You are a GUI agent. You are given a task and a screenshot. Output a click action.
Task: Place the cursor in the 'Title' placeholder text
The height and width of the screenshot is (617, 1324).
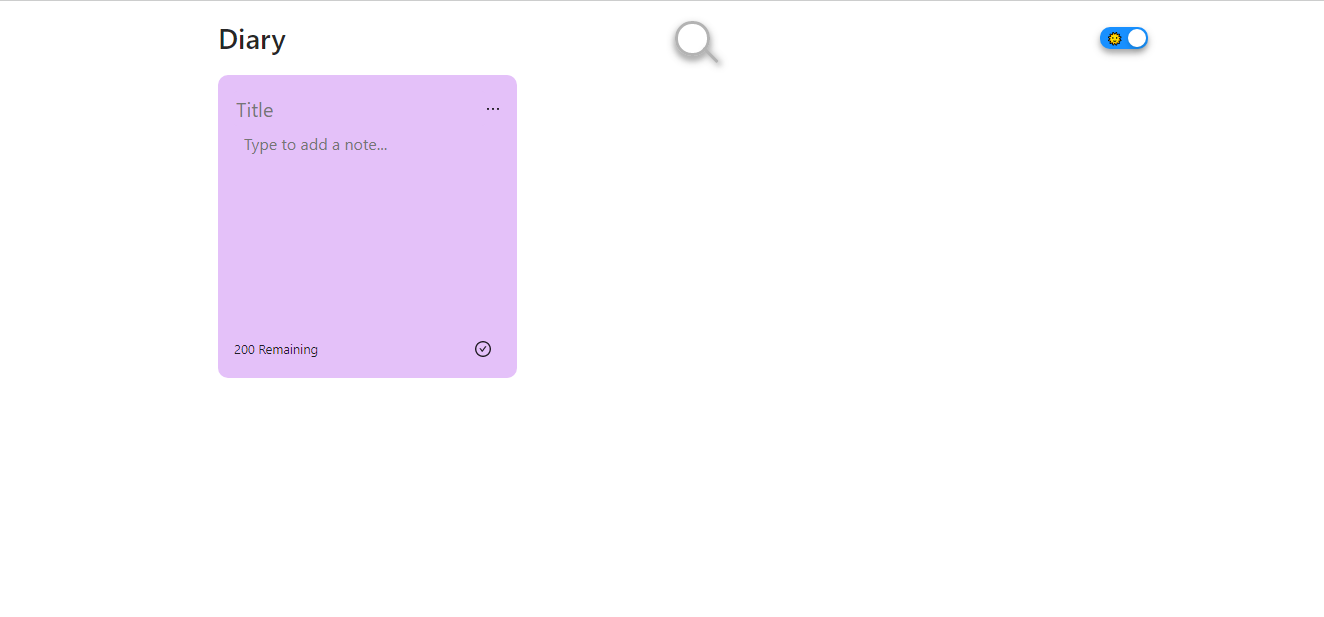255,110
